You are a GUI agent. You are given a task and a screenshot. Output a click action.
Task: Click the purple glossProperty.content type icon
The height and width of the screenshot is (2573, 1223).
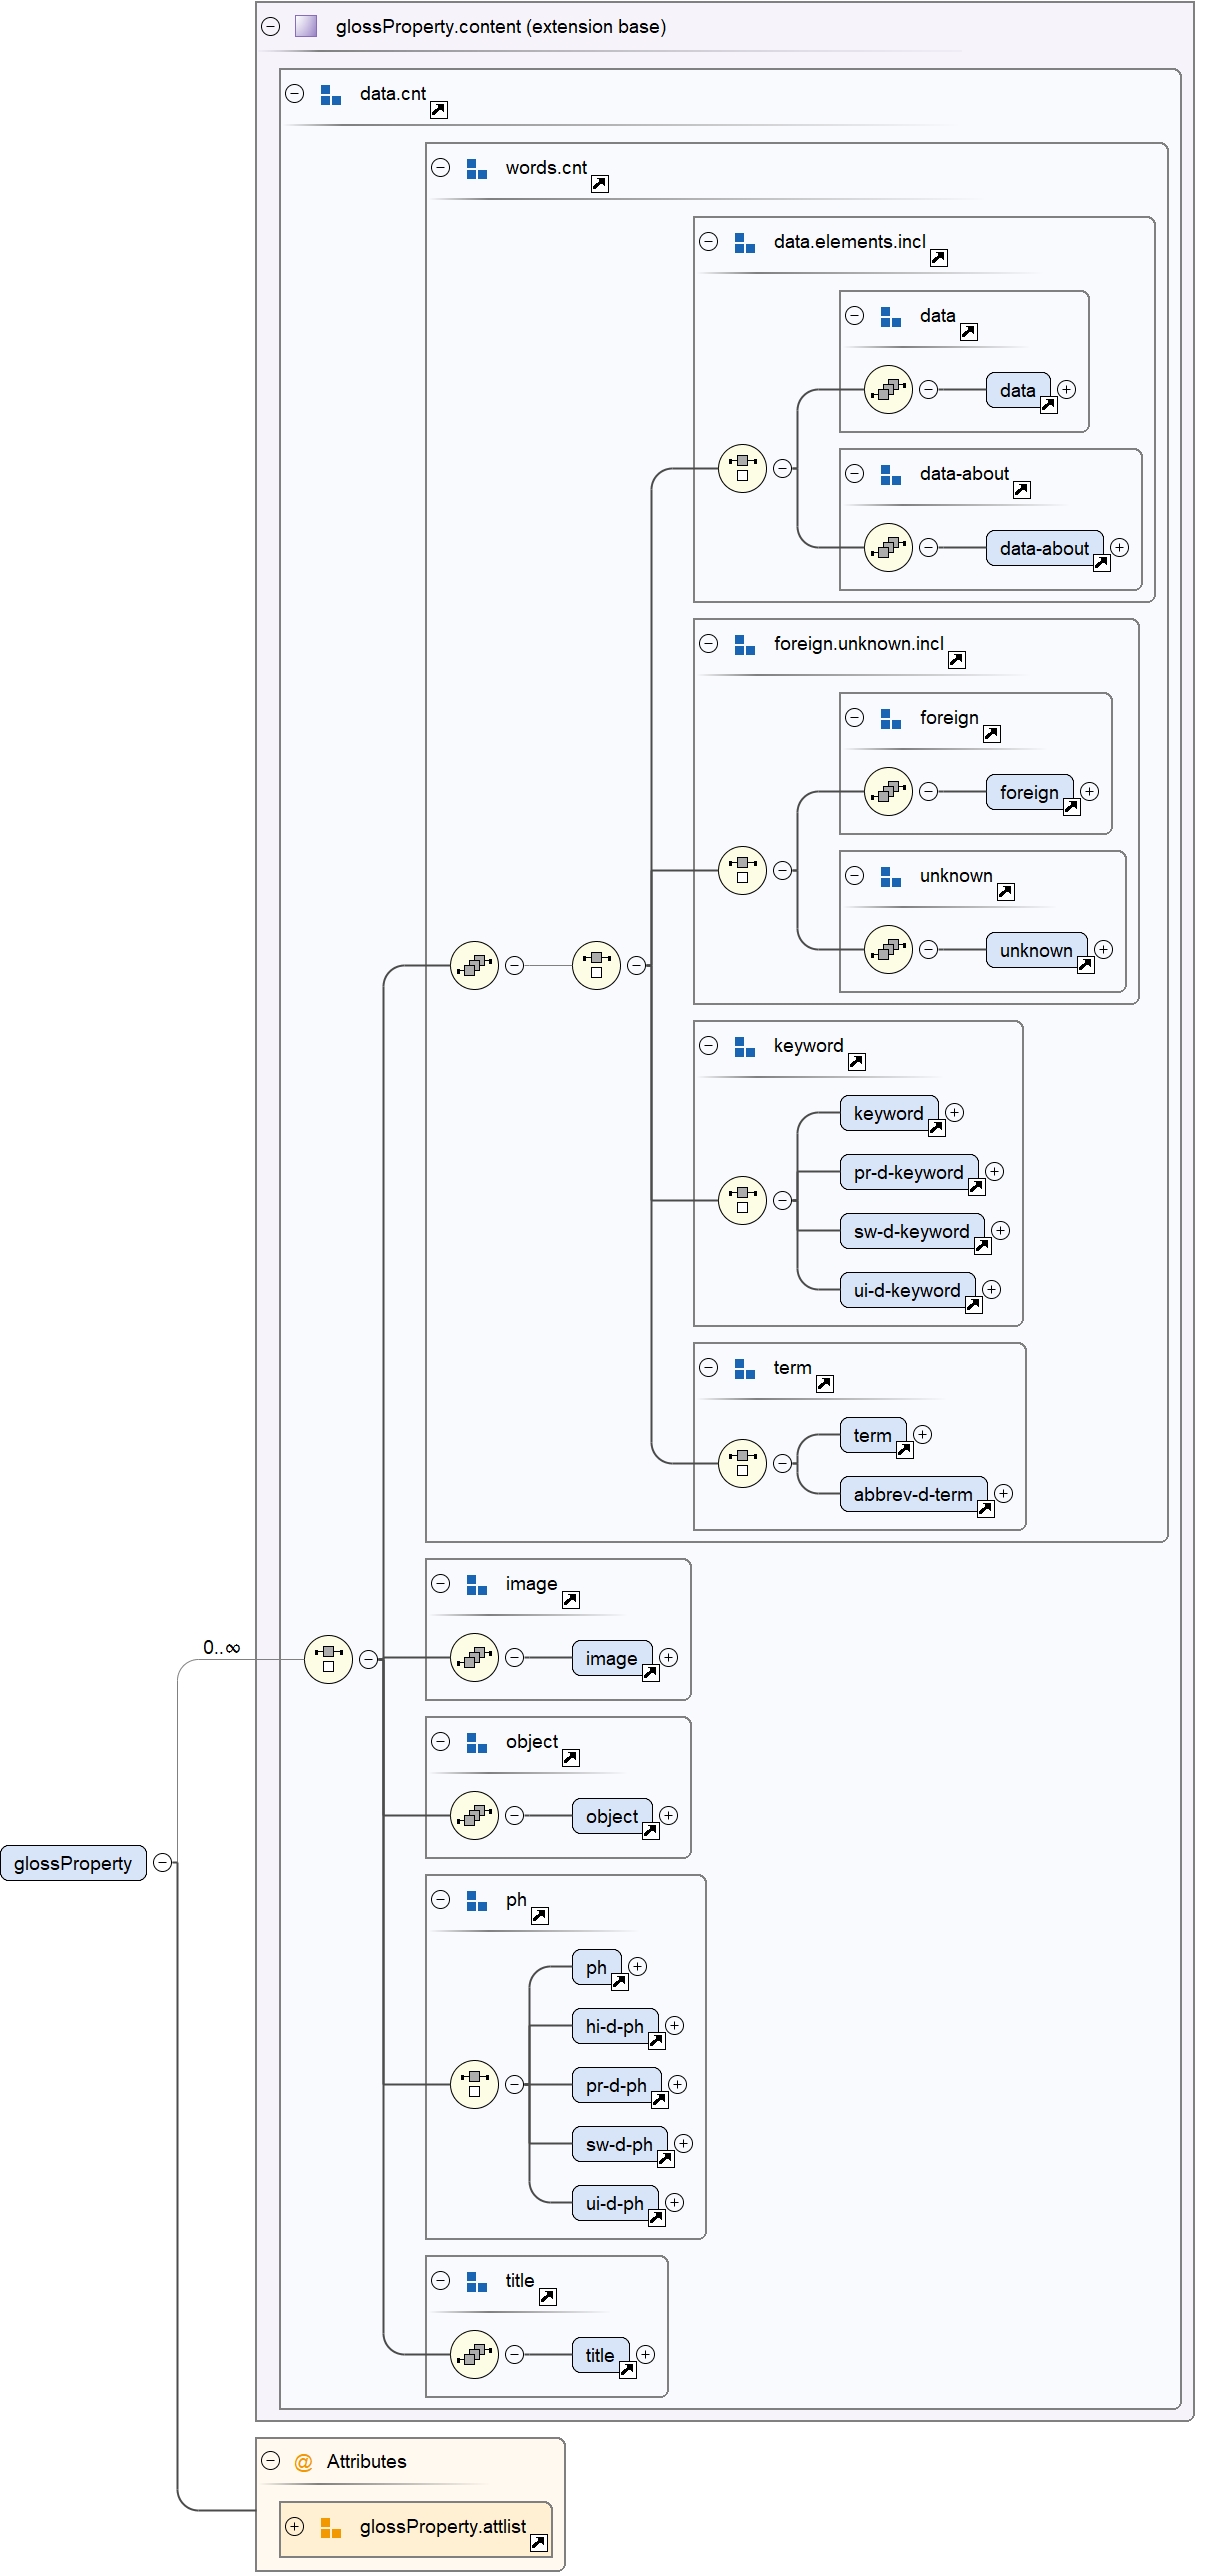click(x=306, y=26)
